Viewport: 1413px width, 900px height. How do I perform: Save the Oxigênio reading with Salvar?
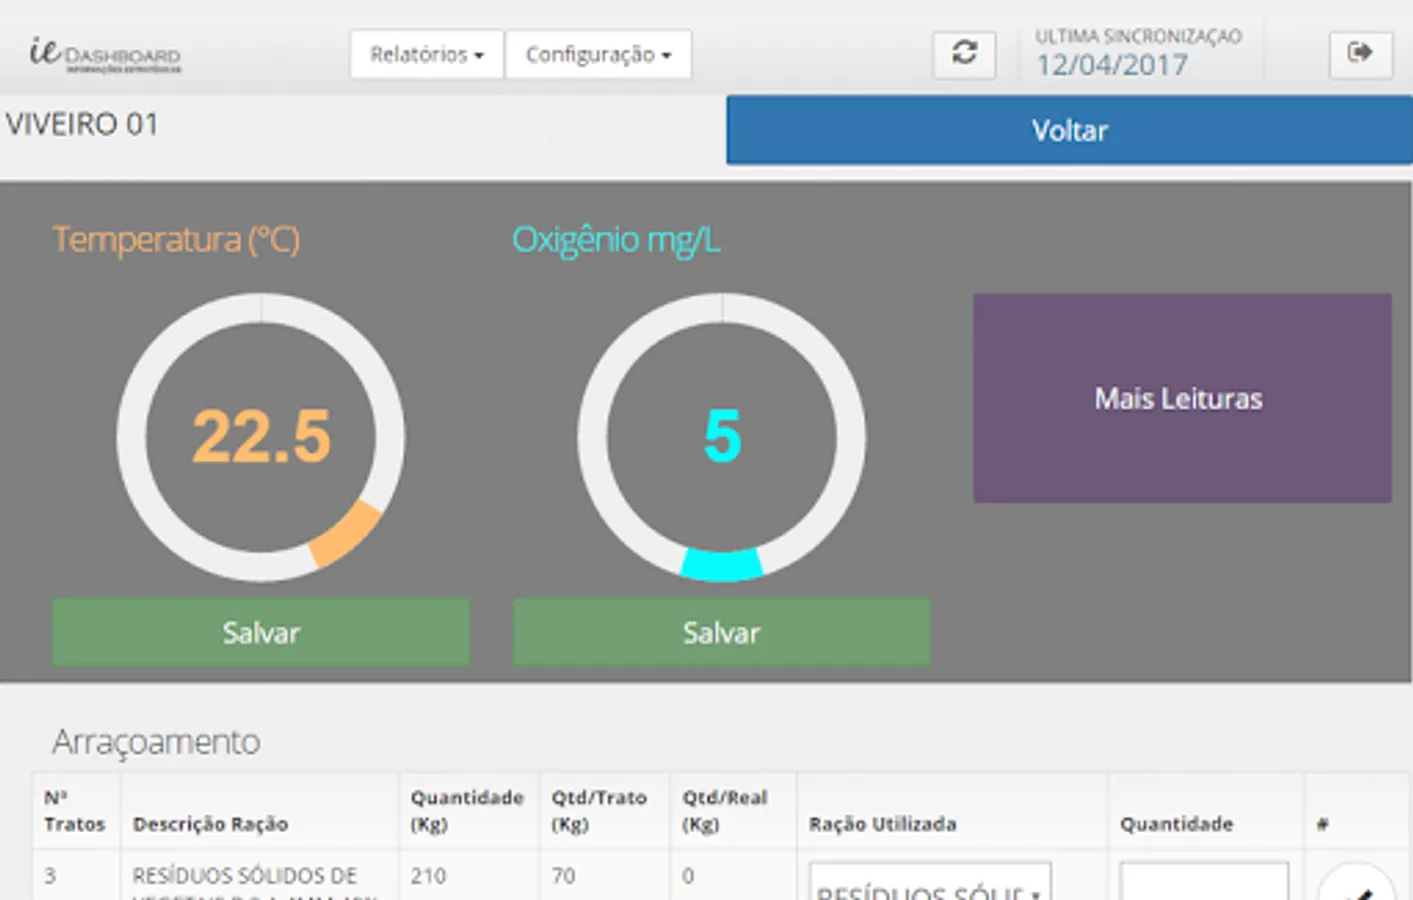click(721, 632)
